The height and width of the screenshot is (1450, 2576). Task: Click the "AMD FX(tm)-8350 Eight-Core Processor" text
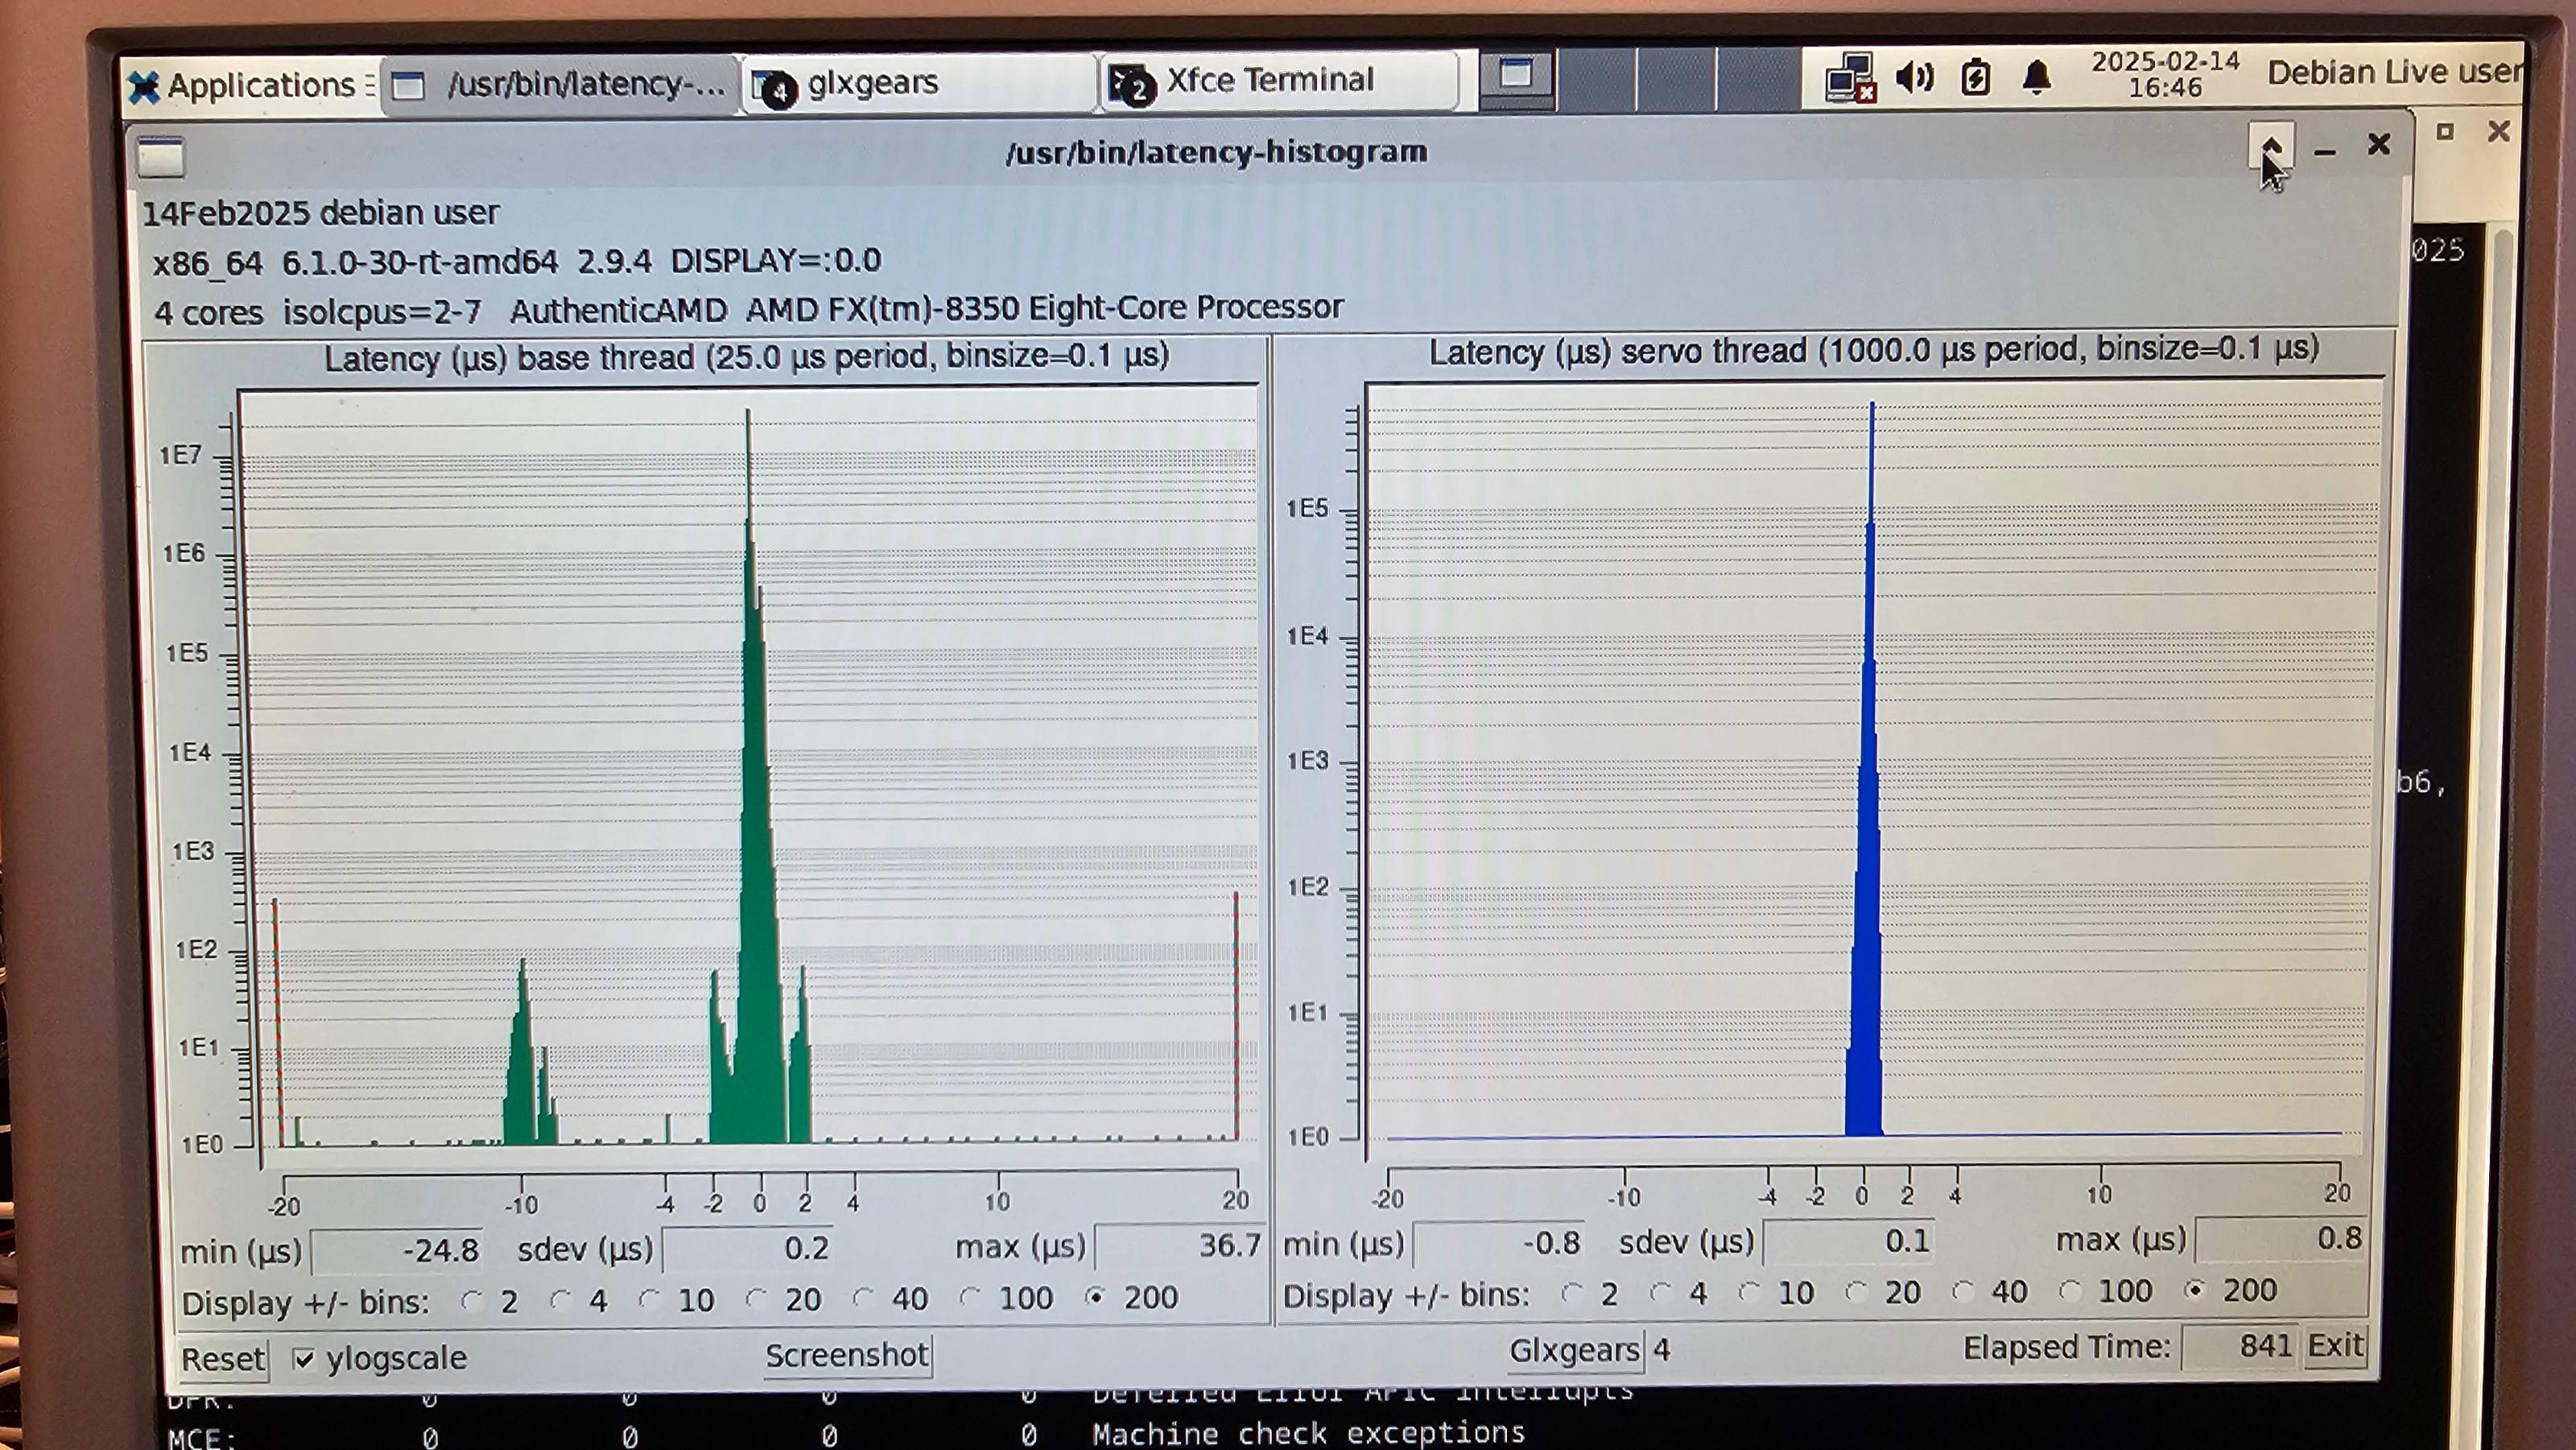click(x=1044, y=308)
